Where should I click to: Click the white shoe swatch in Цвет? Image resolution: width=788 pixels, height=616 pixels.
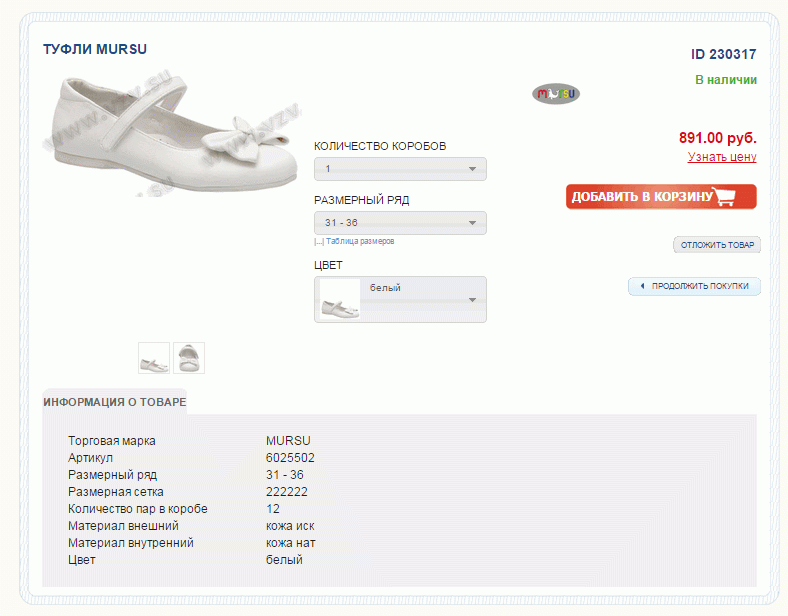(338, 300)
